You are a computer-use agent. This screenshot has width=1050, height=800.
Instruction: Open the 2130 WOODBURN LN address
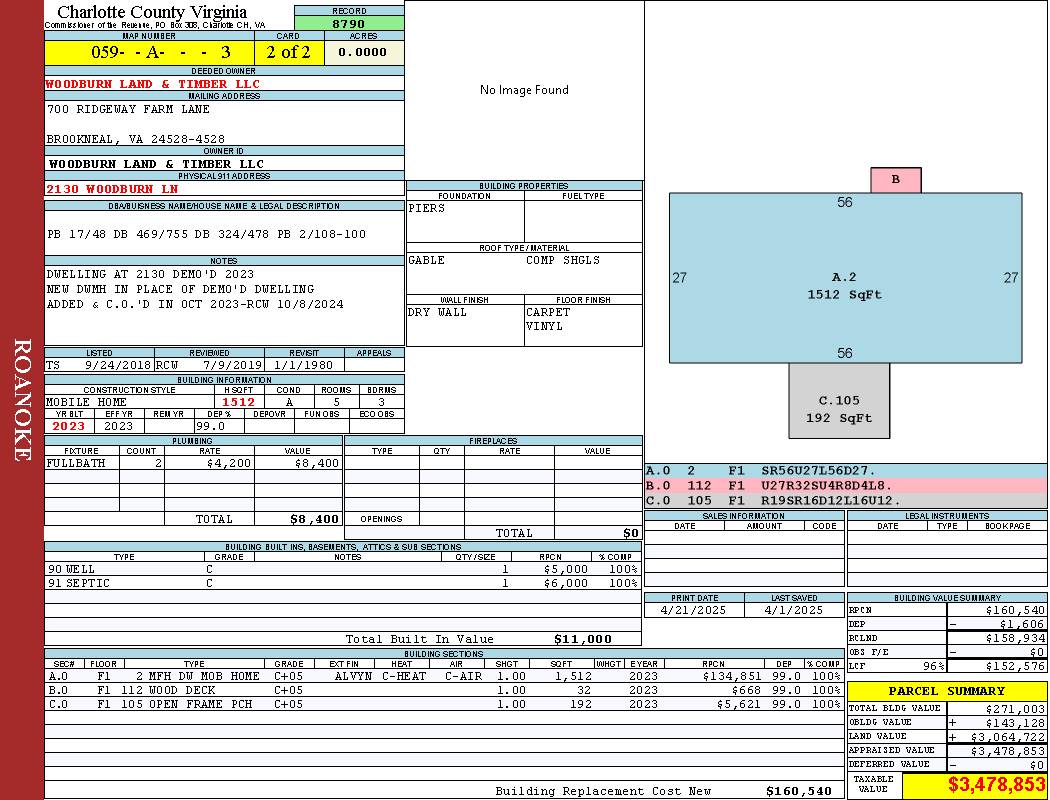pos(112,188)
